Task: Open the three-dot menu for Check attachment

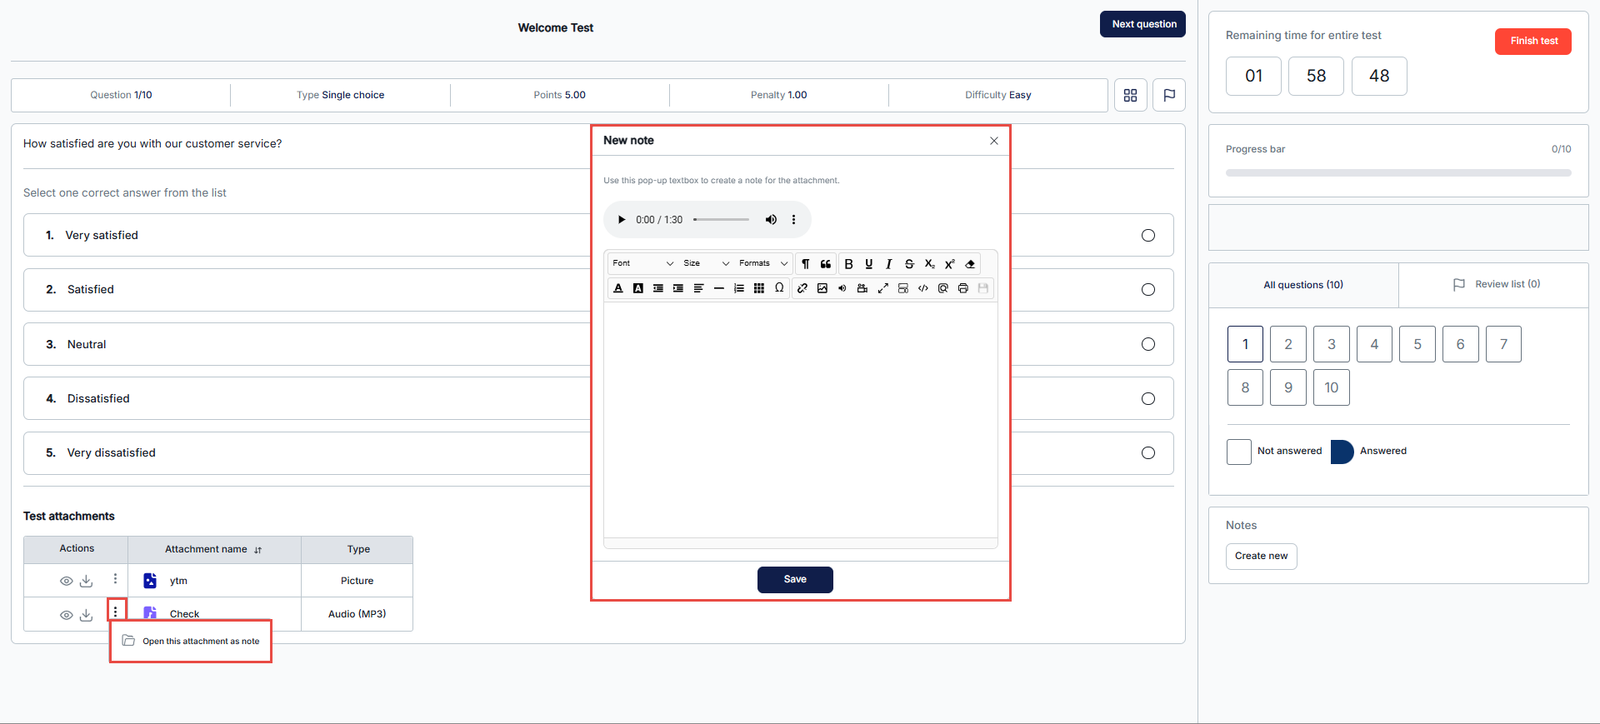Action: coord(115,611)
